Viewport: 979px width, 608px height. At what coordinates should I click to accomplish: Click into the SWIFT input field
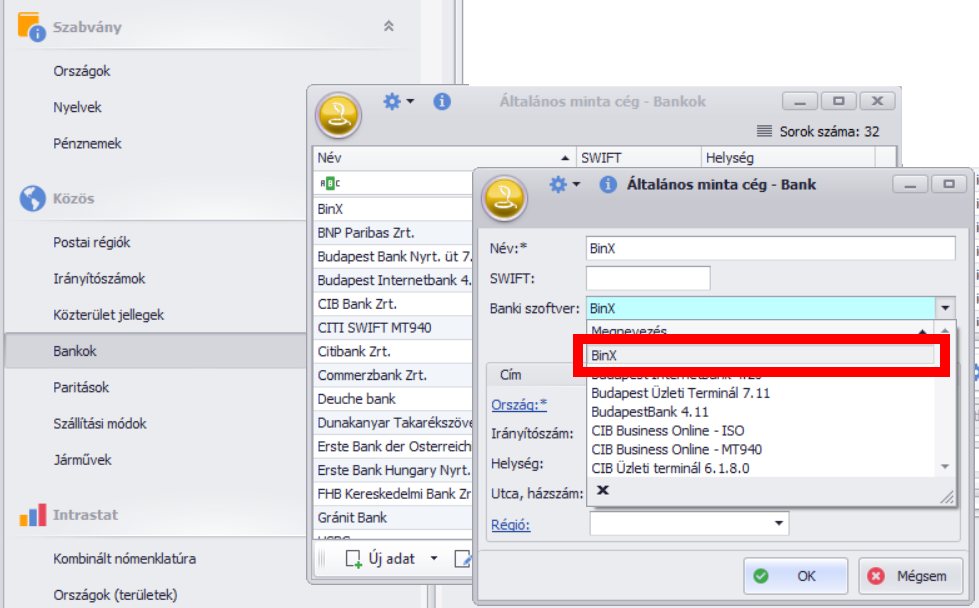point(647,278)
